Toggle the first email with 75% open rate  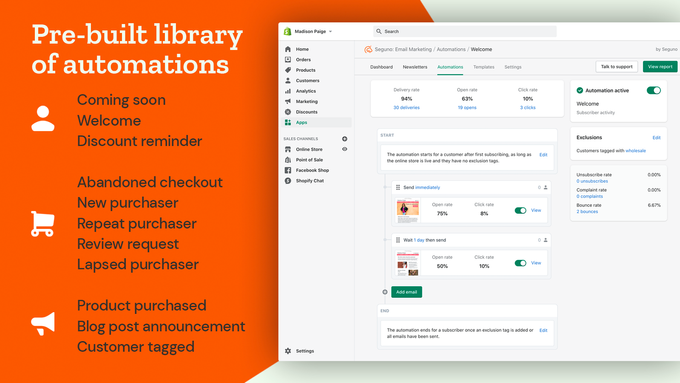(520, 210)
